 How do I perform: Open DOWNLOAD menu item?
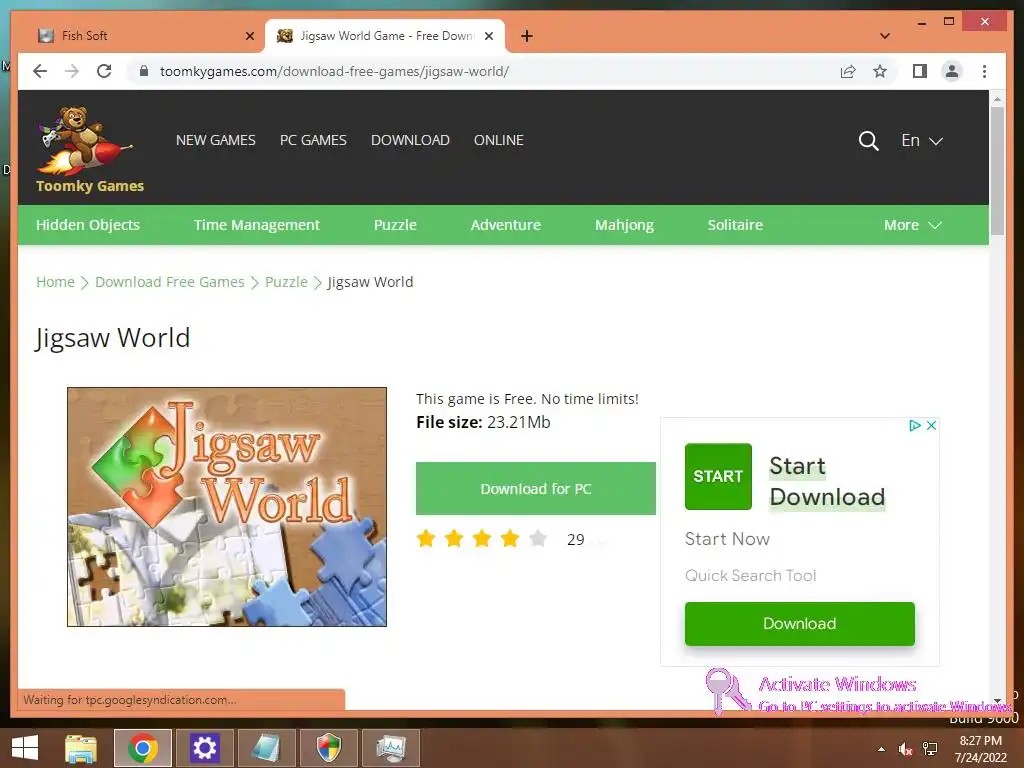[410, 140]
